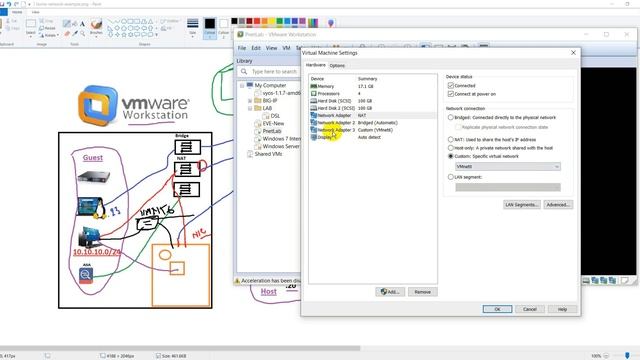The image size is (640, 360).
Task: Click the Undo arrow in Paint title bar
Action: pos(9,4)
